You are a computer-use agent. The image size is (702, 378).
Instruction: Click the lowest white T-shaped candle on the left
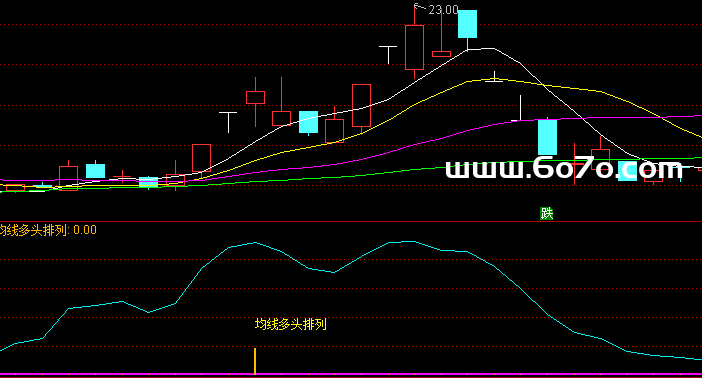[228, 122]
